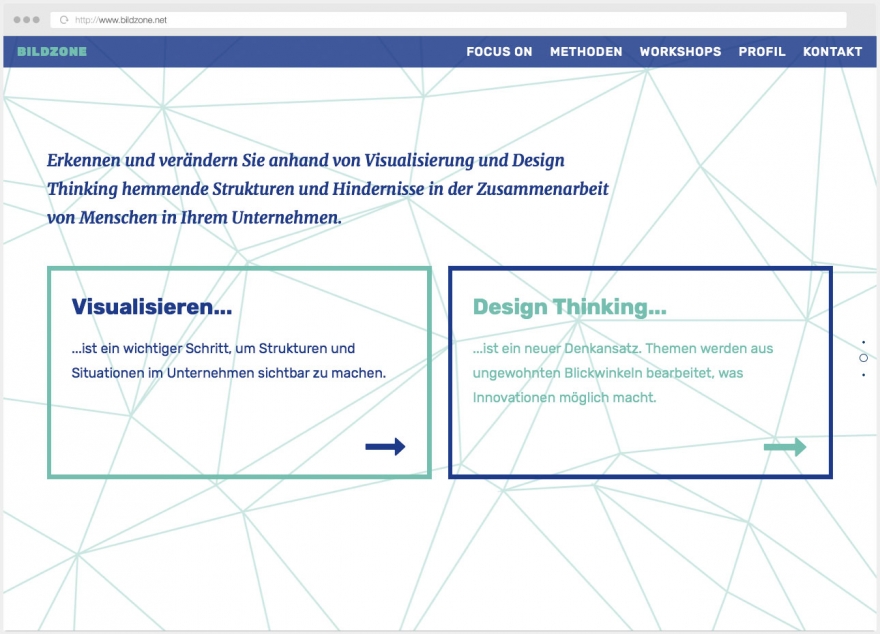
Task: Click the text 'Innovationen möglich macht.'
Action: click(x=564, y=397)
